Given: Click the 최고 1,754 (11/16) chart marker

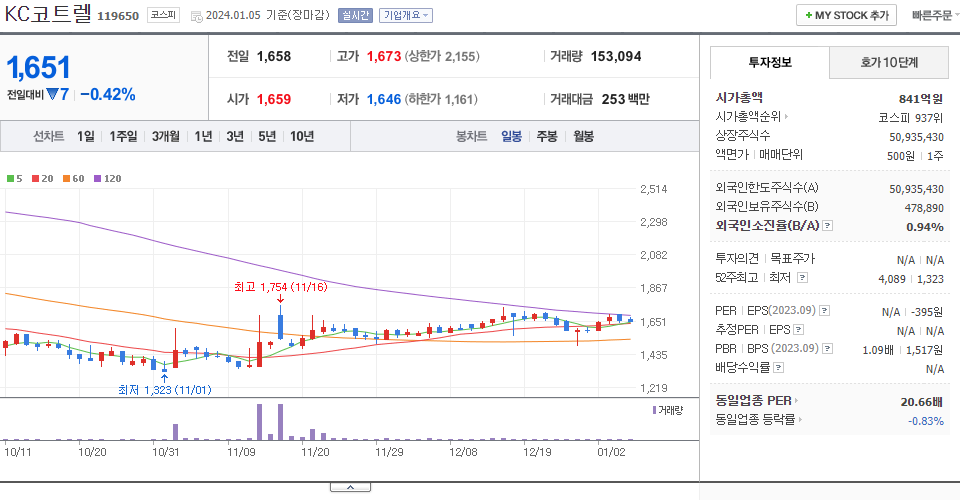Looking at the screenshot, I should point(281,287).
